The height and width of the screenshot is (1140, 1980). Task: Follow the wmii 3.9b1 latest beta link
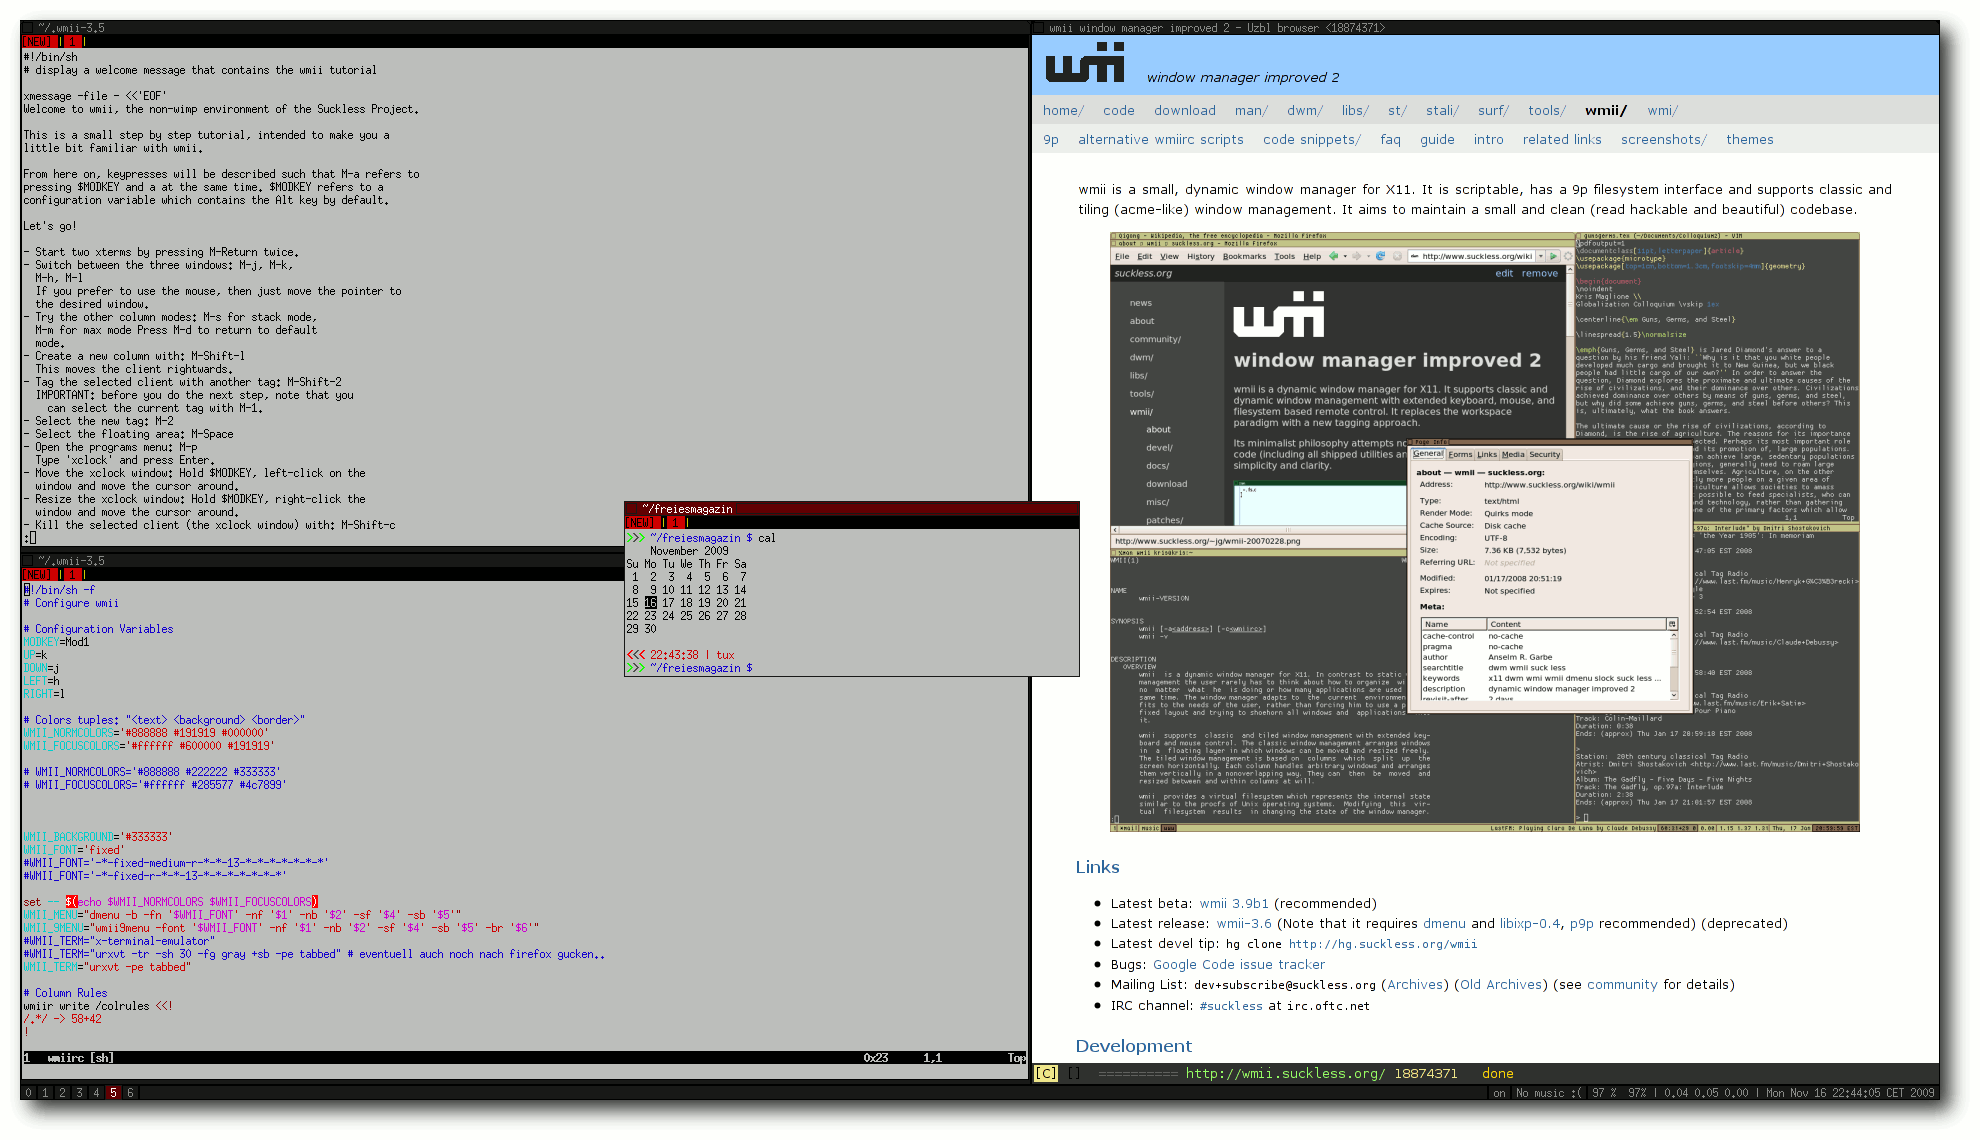click(1234, 903)
